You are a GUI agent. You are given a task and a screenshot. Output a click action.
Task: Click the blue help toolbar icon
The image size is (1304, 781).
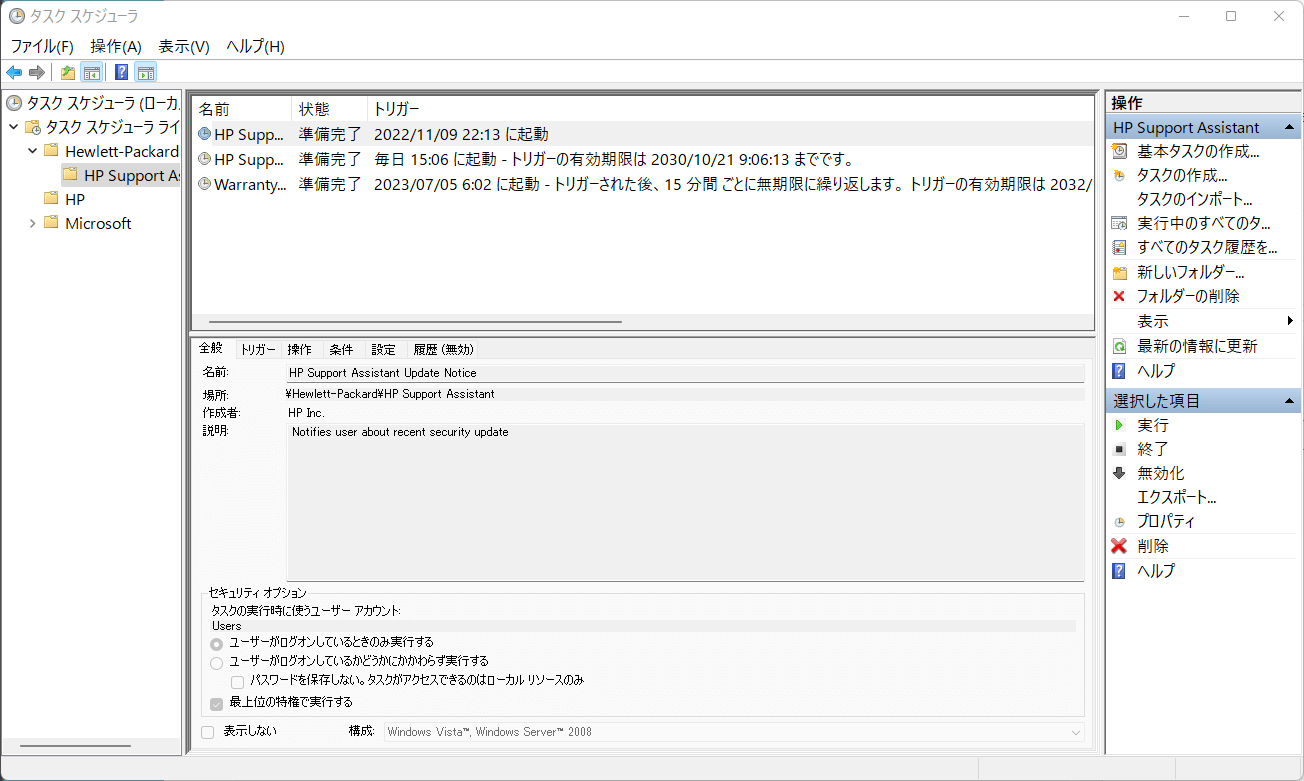pyautogui.click(x=121, y=72)
